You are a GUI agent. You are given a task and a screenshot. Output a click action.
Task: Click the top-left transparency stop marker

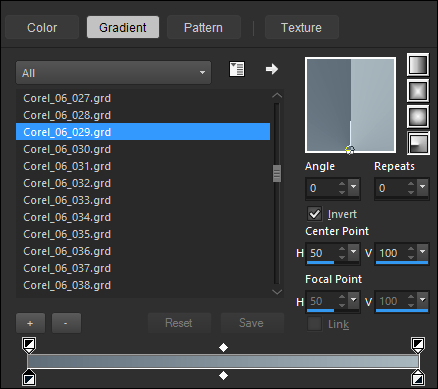coord(29,345)
